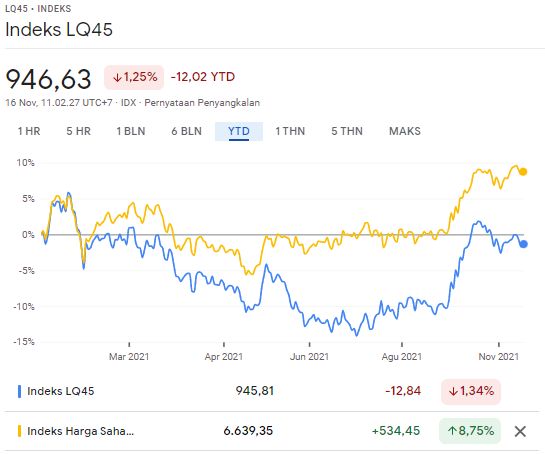Click the Mar 2021 axis label
545x454 pixels.
[129, 357]
